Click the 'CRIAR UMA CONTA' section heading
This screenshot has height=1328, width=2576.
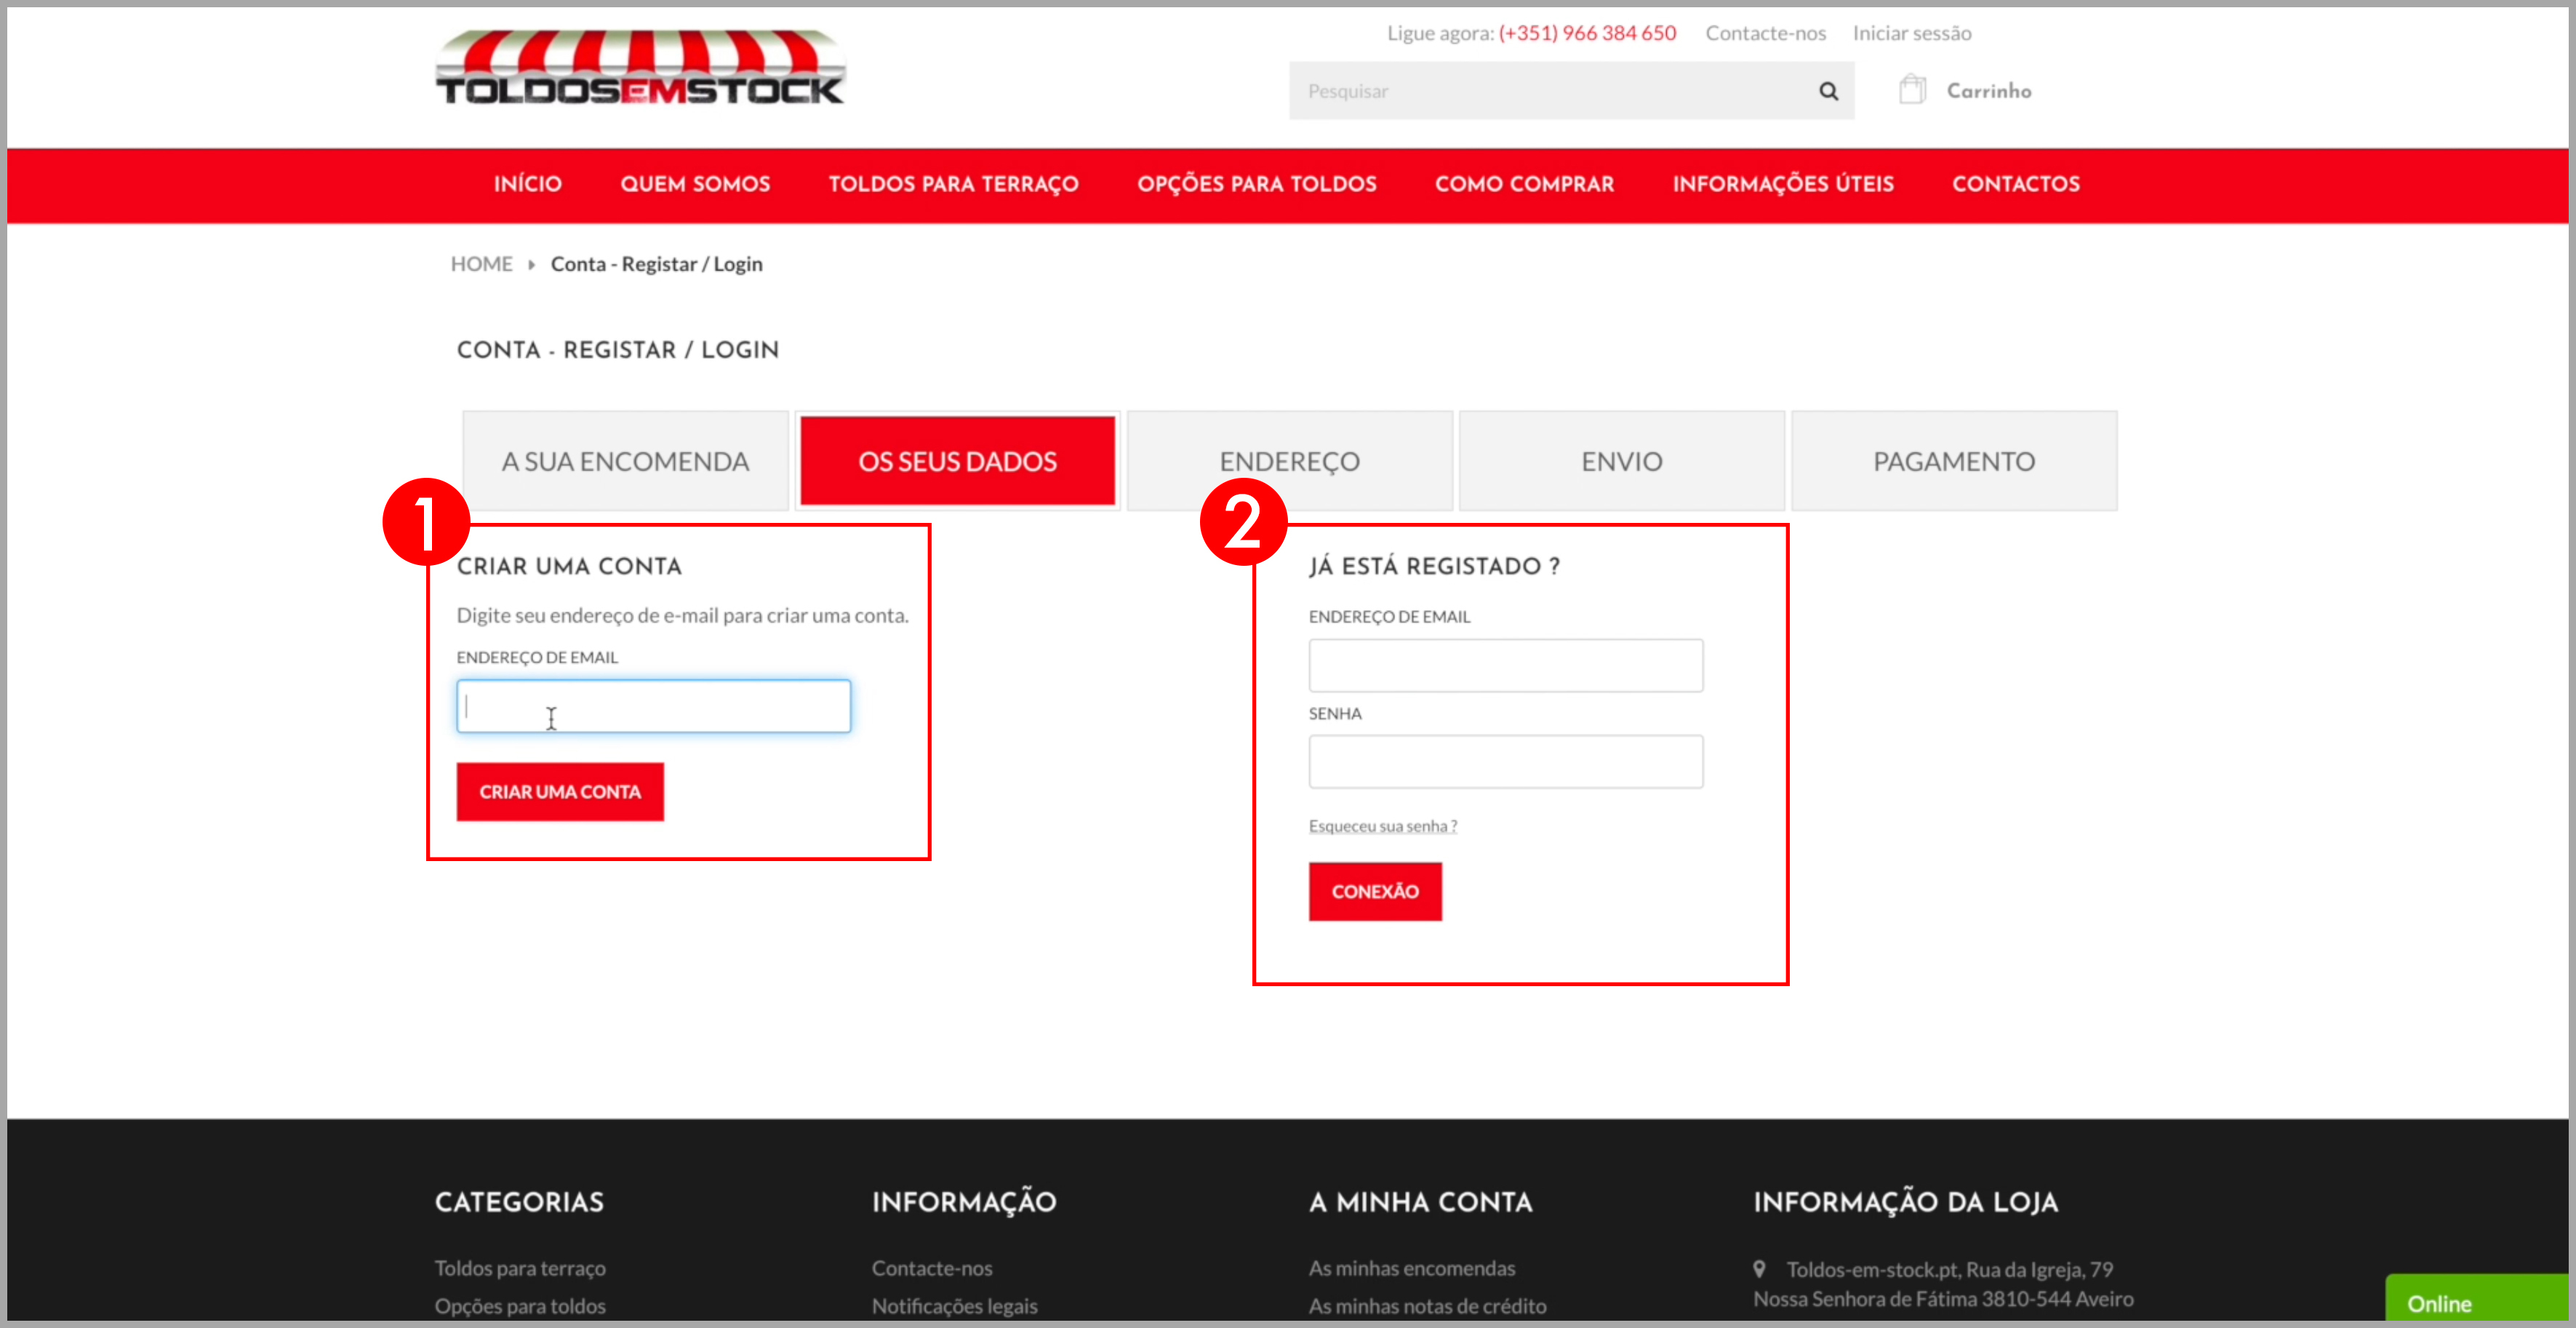pos(569,567)
